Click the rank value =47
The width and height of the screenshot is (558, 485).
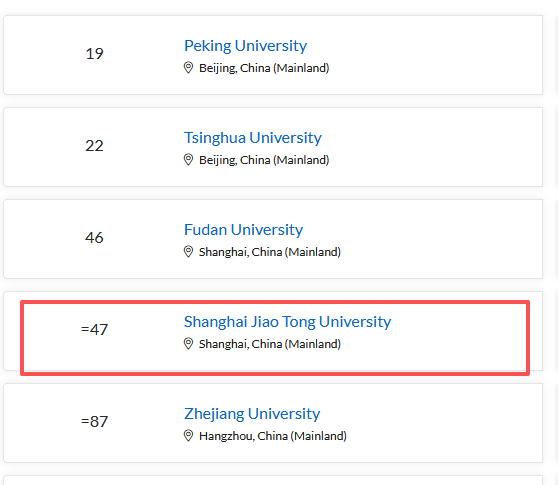(x=94, y=330)
